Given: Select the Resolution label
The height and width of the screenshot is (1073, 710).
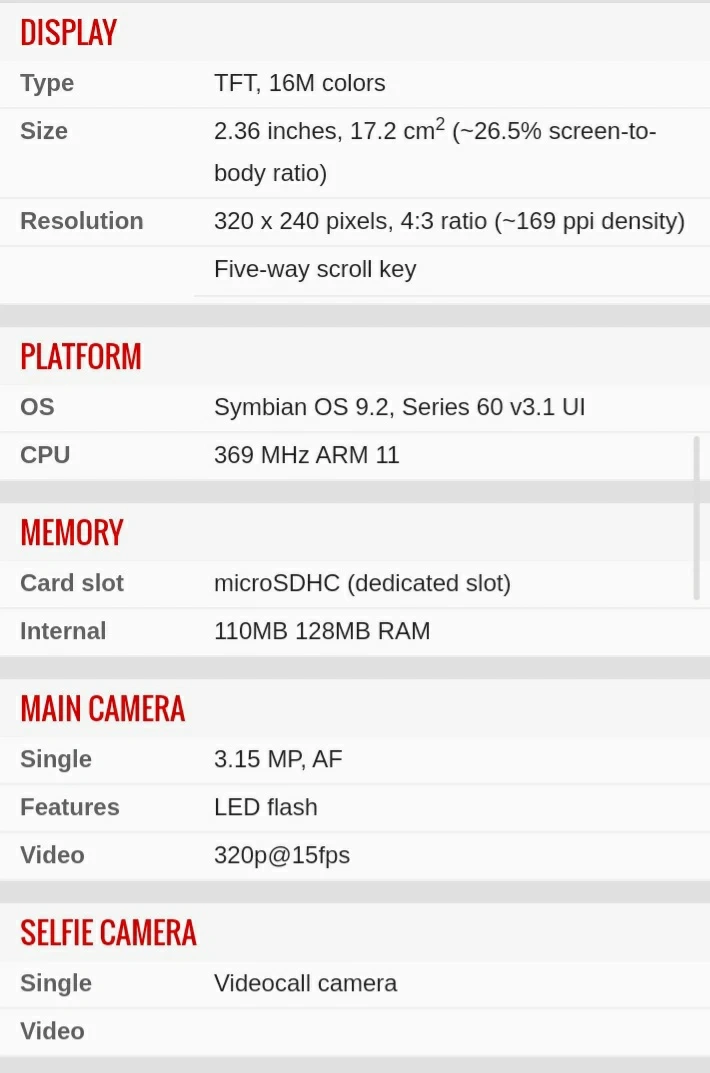Looking at the screenshot, I should tap(81, 221).
